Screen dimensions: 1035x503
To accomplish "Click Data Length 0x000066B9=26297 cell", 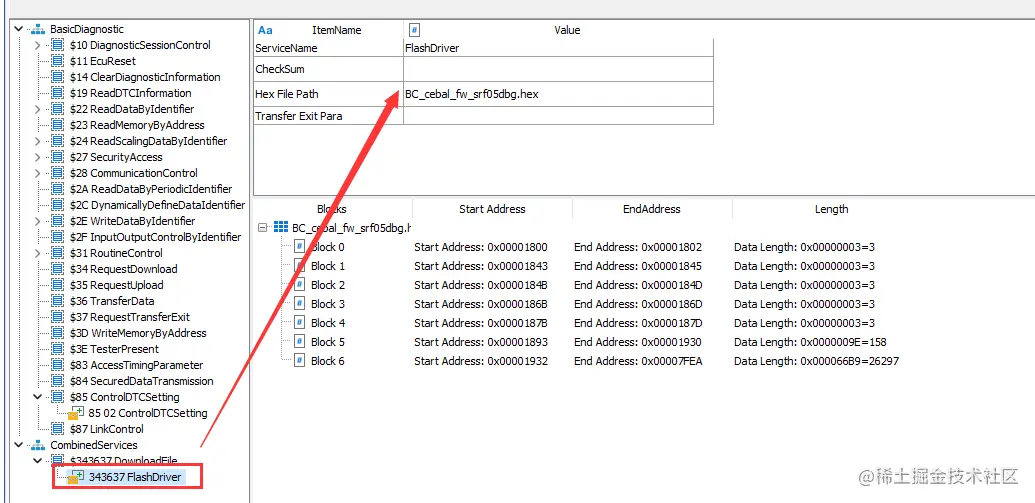I will pos(817,361).
